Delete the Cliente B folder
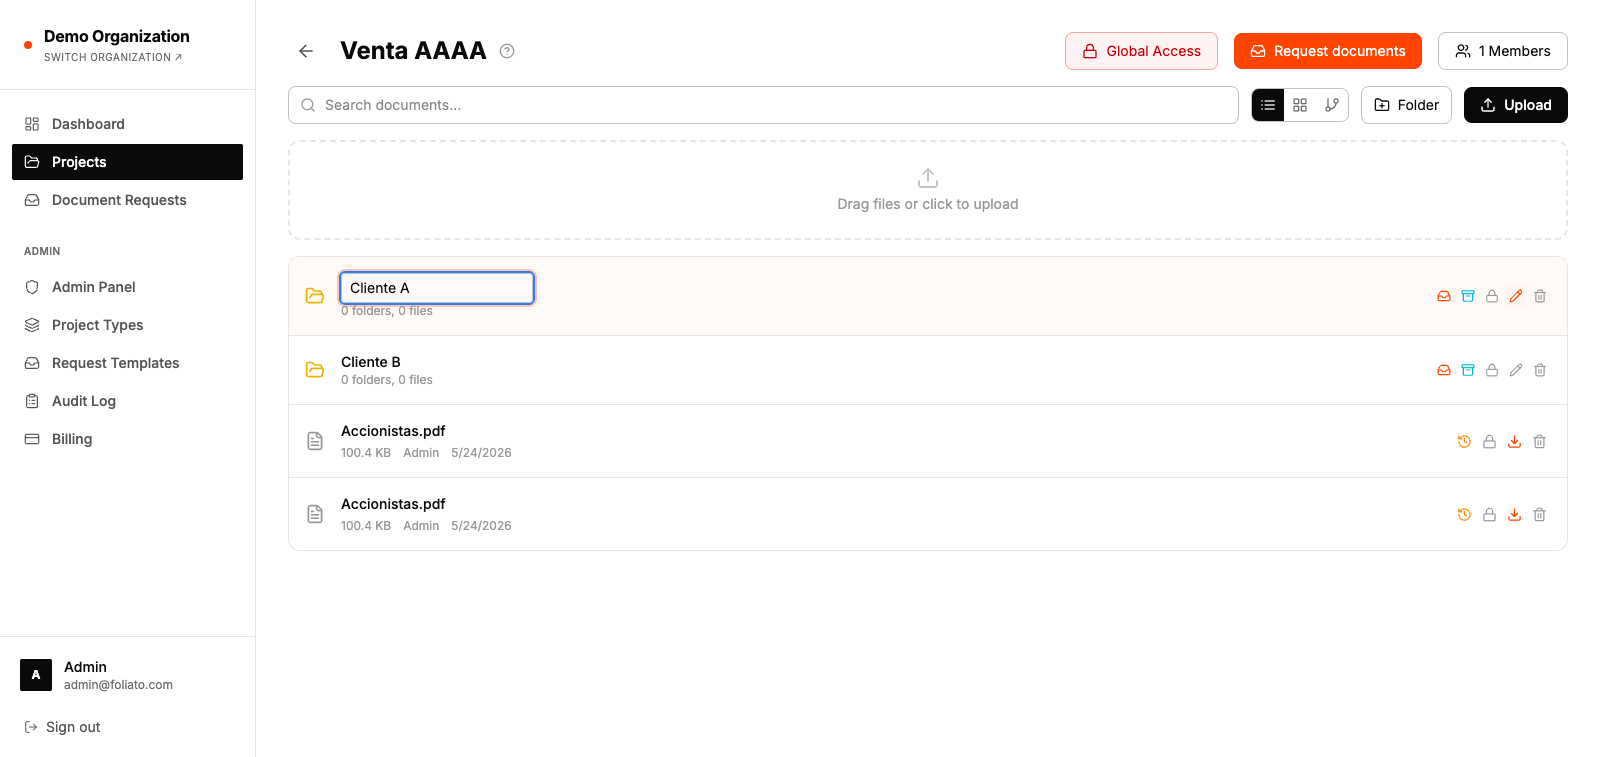The height and width of the screenshot is (757, 1600). (1540, 370)
